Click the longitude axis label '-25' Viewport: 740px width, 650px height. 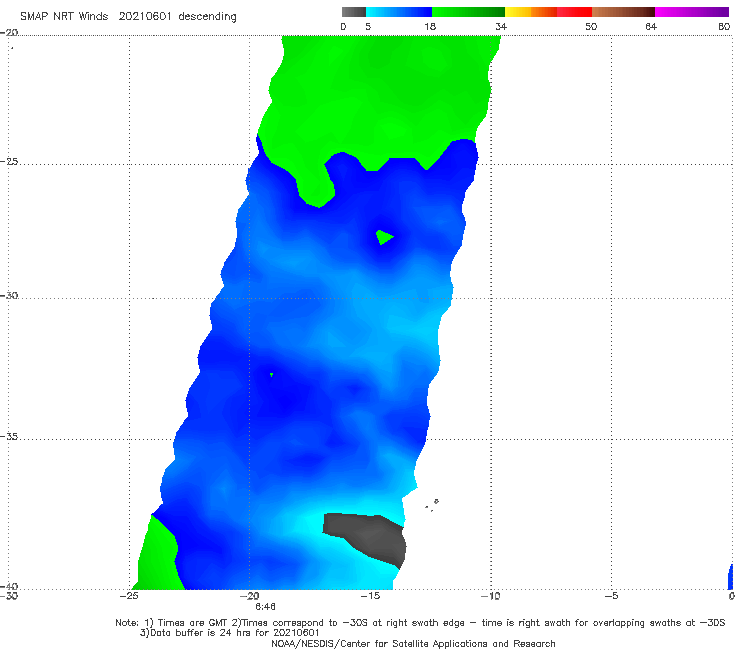coord(129,596)
